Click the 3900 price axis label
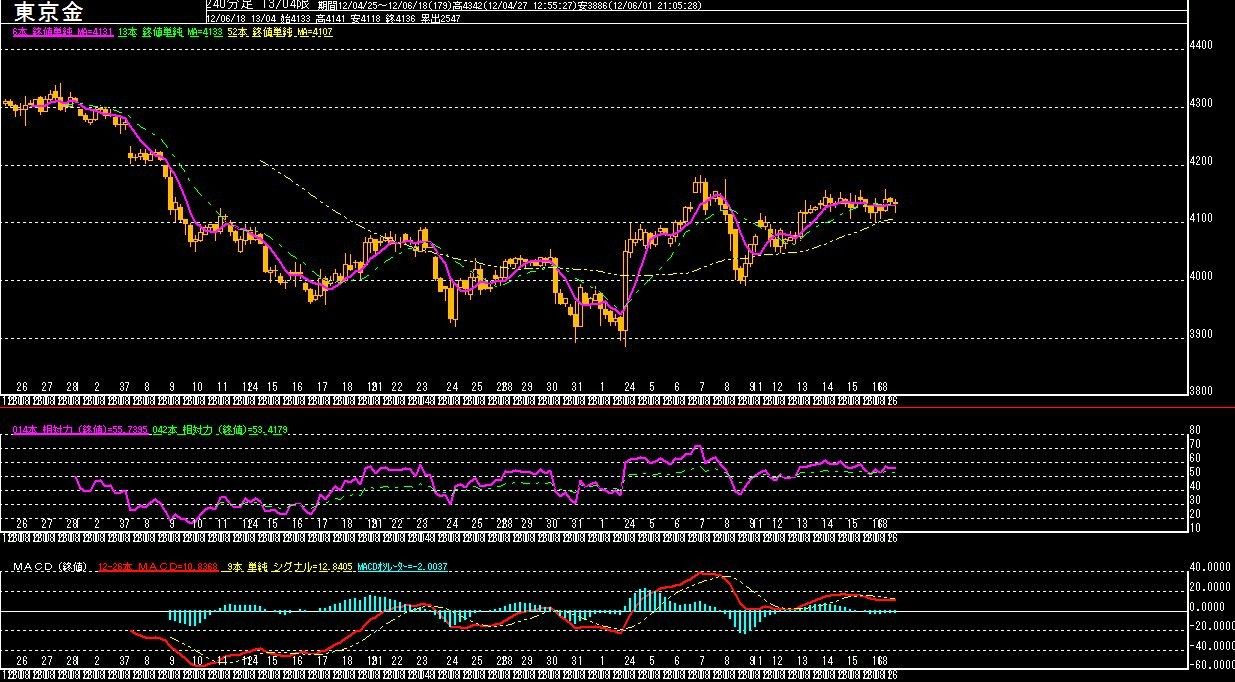This screenshot has height=682, width=1235. point(1200,334)
